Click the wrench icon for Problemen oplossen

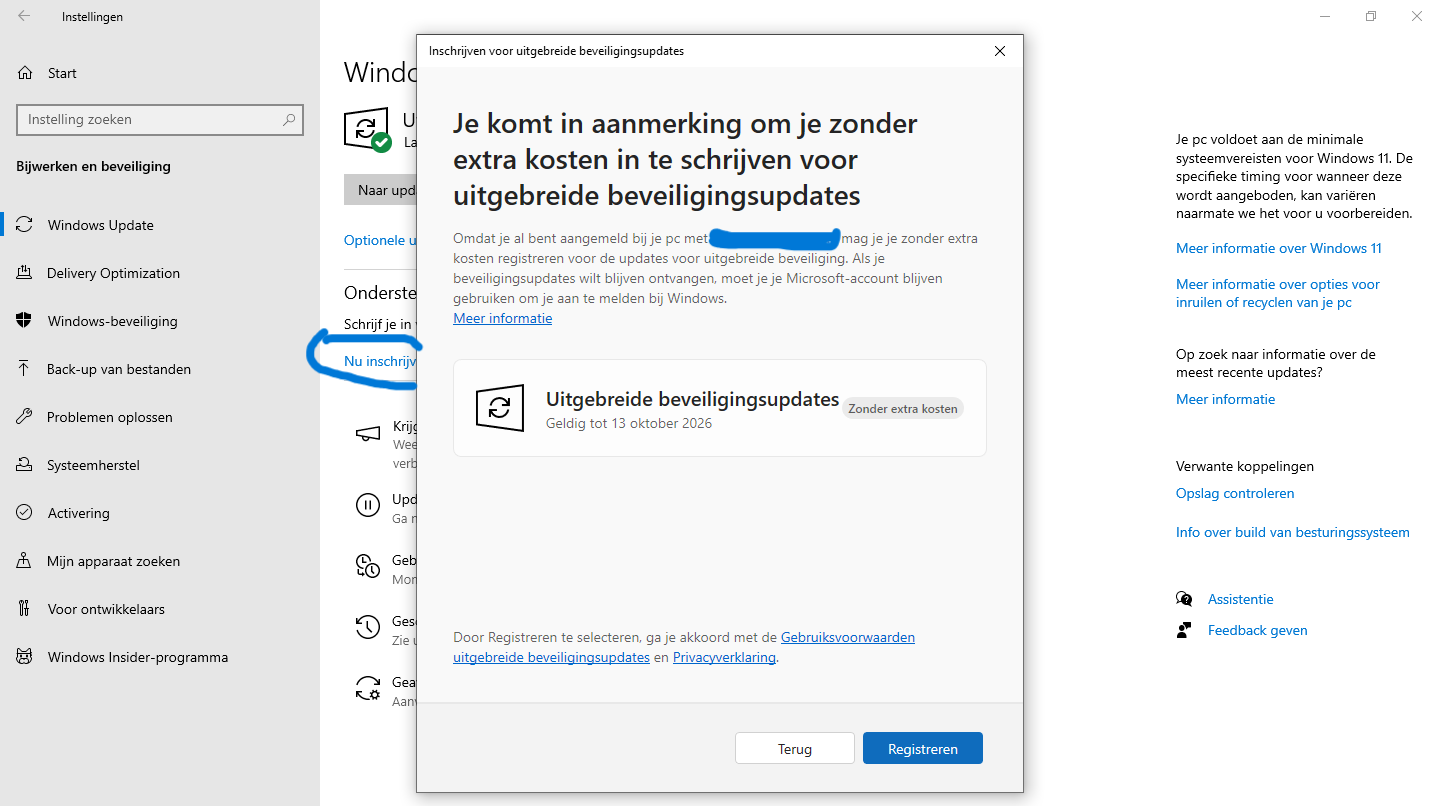tap(25, 417)
